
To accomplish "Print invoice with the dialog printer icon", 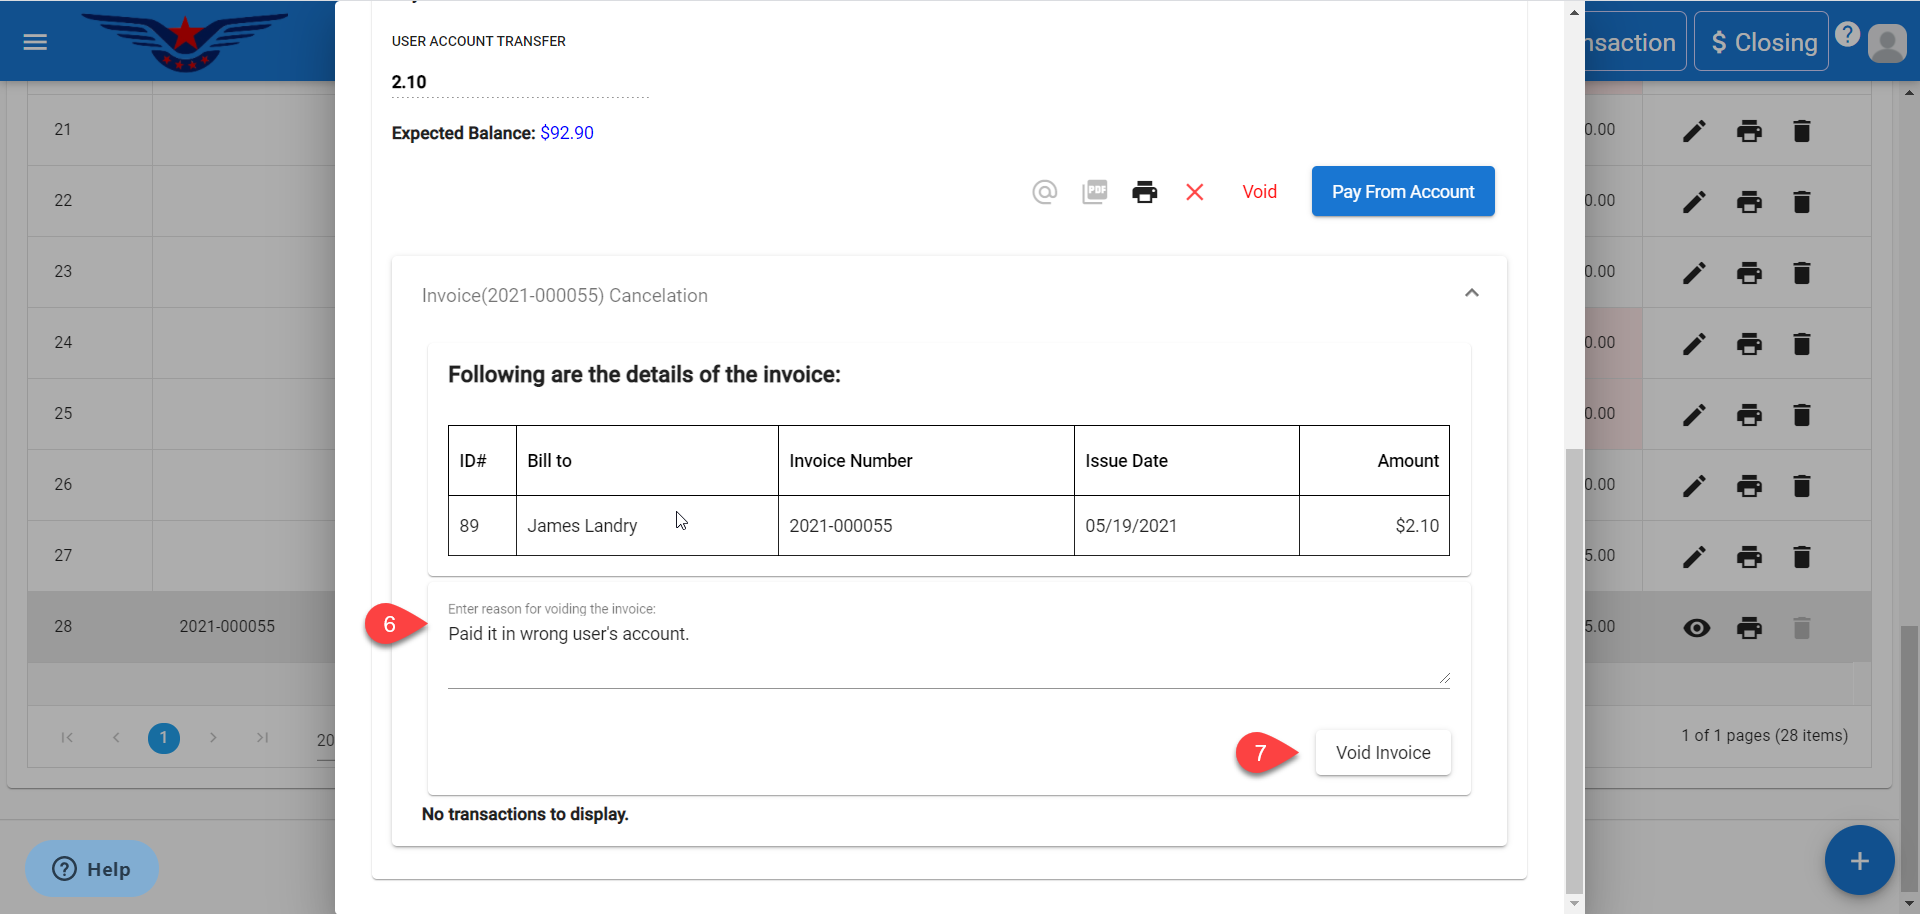I will [x=1144, y=192].
